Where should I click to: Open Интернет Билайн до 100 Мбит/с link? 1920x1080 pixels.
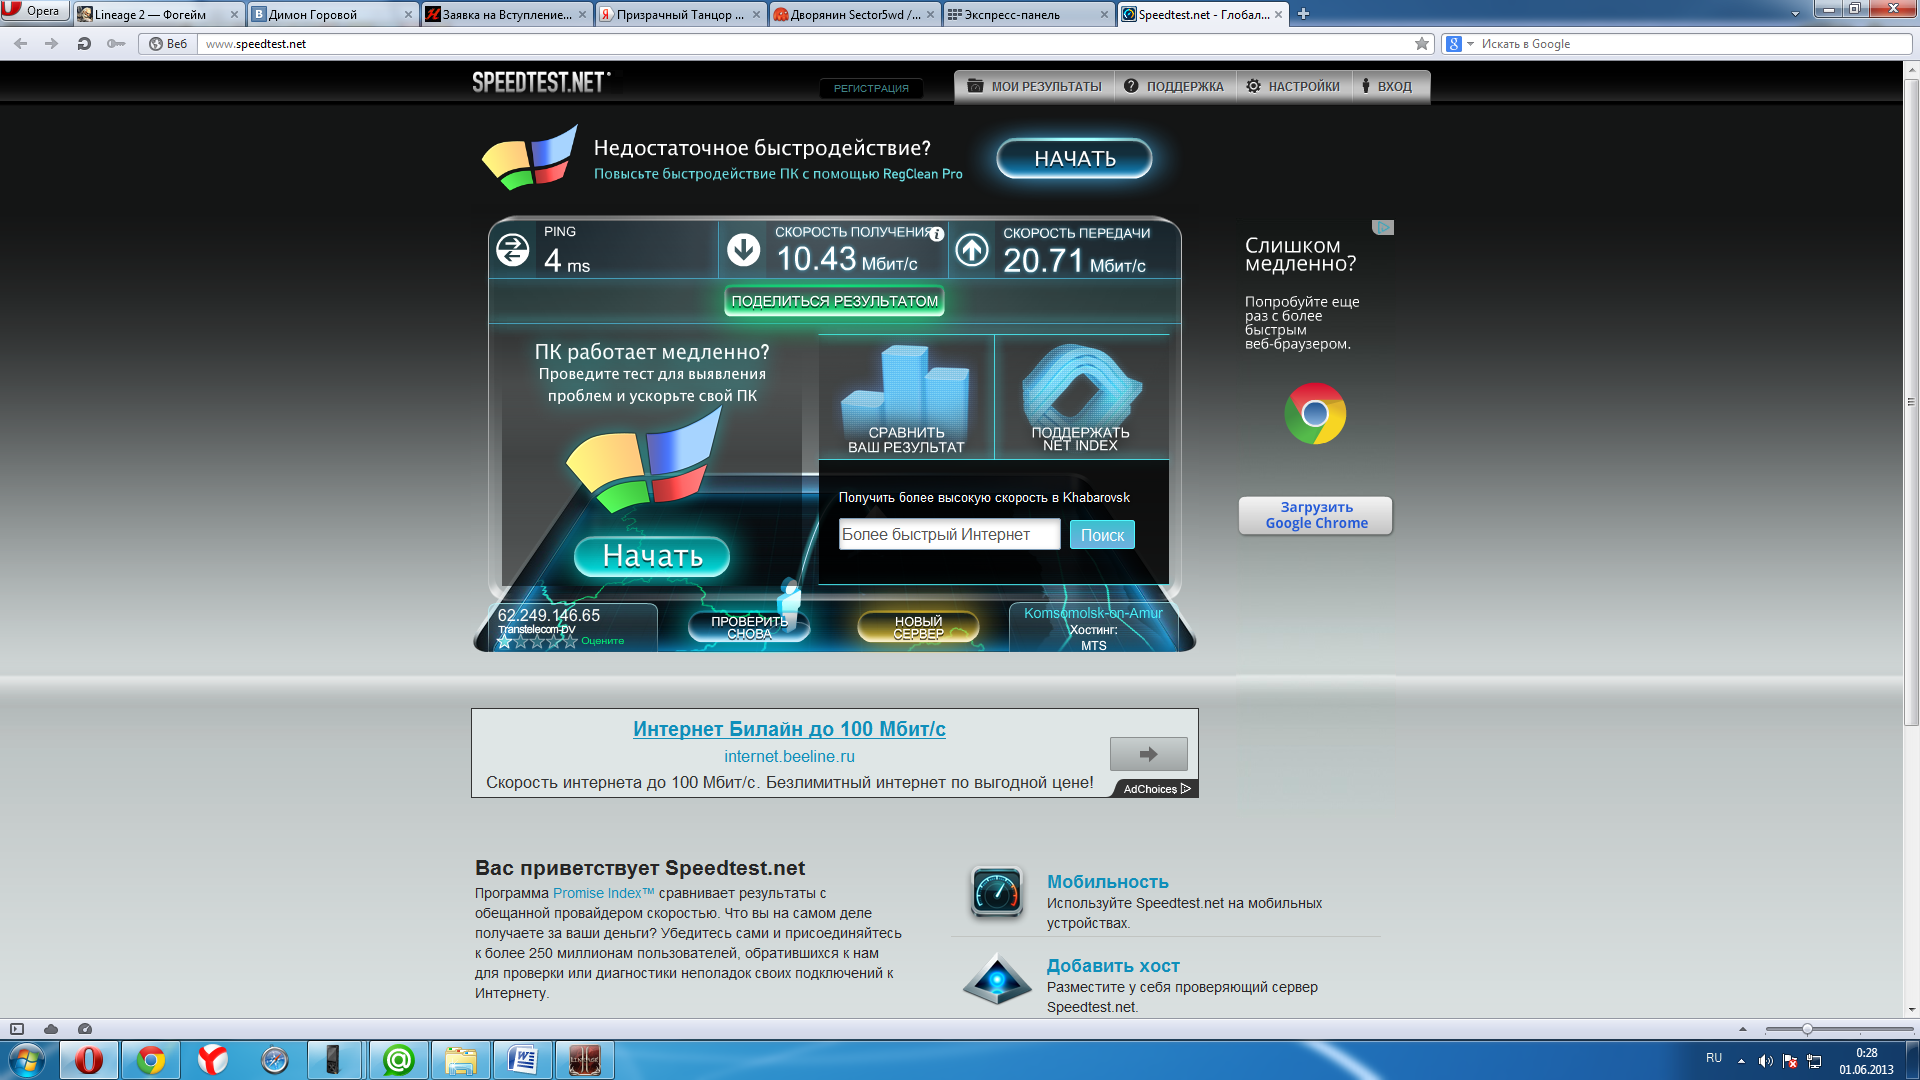click(789, 729)
